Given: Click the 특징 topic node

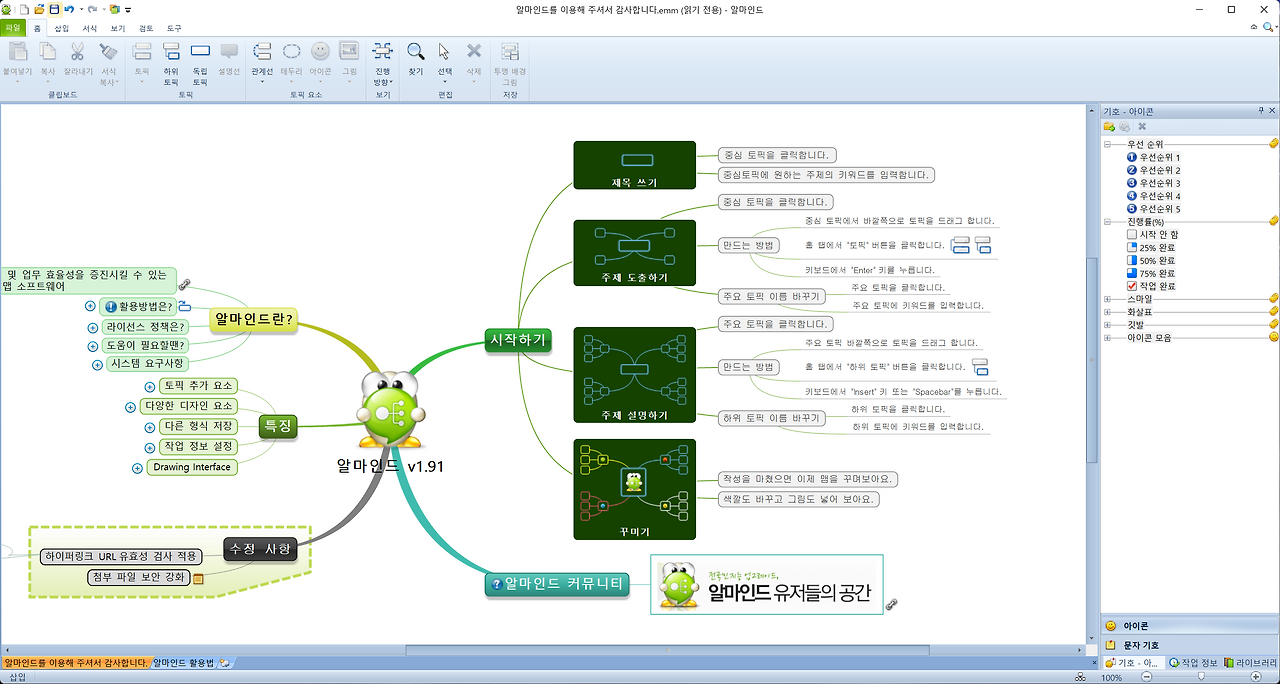Looking at the screenshot, I should (x=279, y=427).
